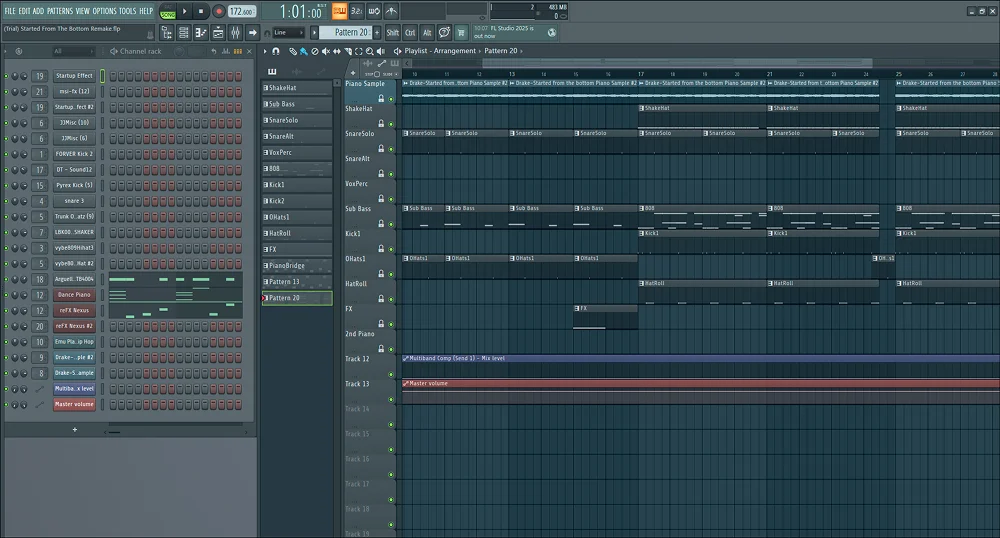Click the Play button

(185, 11)
